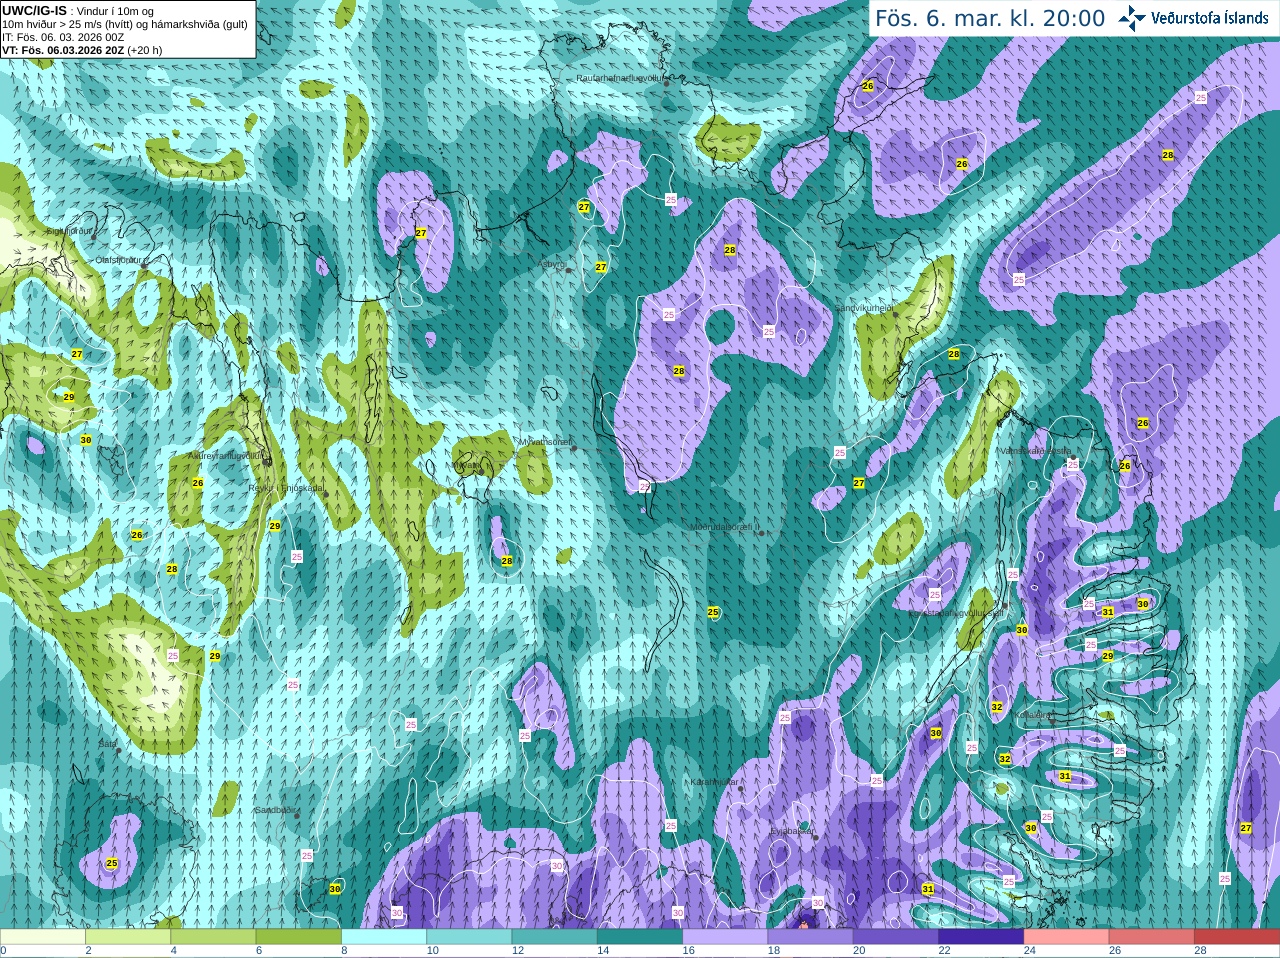Select the green 4–6 legend swatch
This screenshot has width=1280, height=958.
point(213,937)
